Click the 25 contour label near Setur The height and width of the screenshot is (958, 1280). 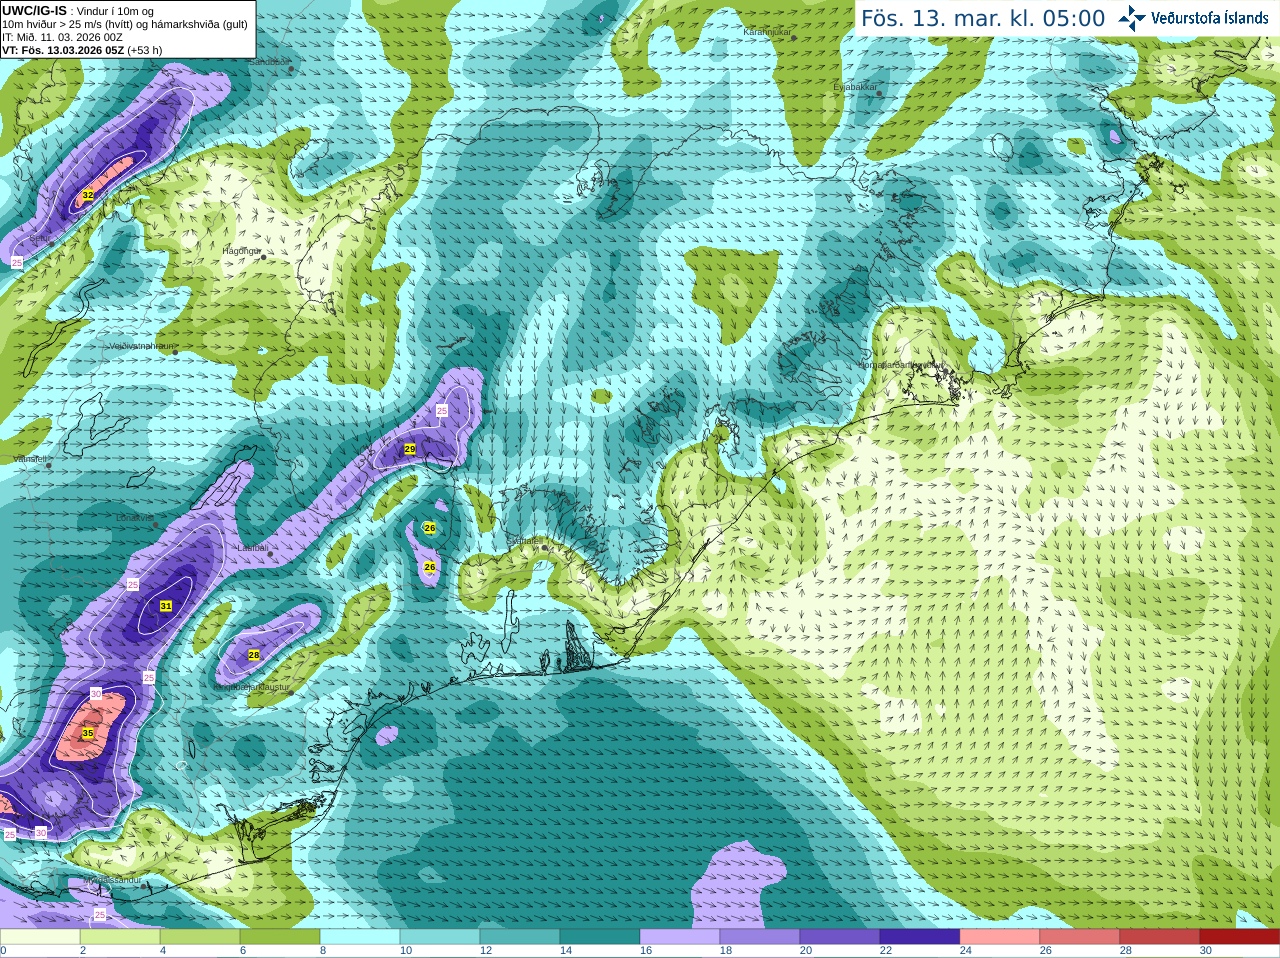click(x=17, y=262)
